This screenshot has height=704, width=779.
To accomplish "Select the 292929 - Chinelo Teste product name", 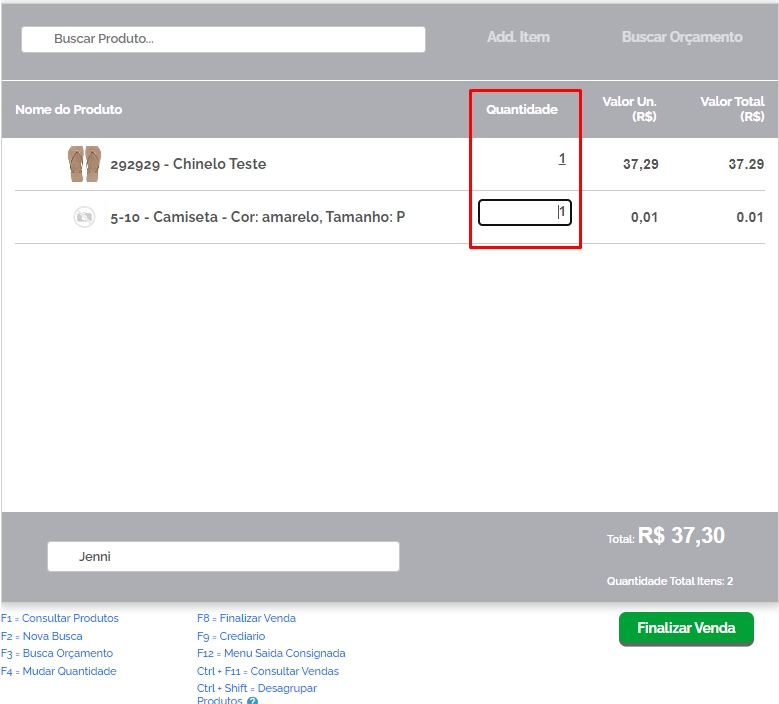I will tap(188, 164).
